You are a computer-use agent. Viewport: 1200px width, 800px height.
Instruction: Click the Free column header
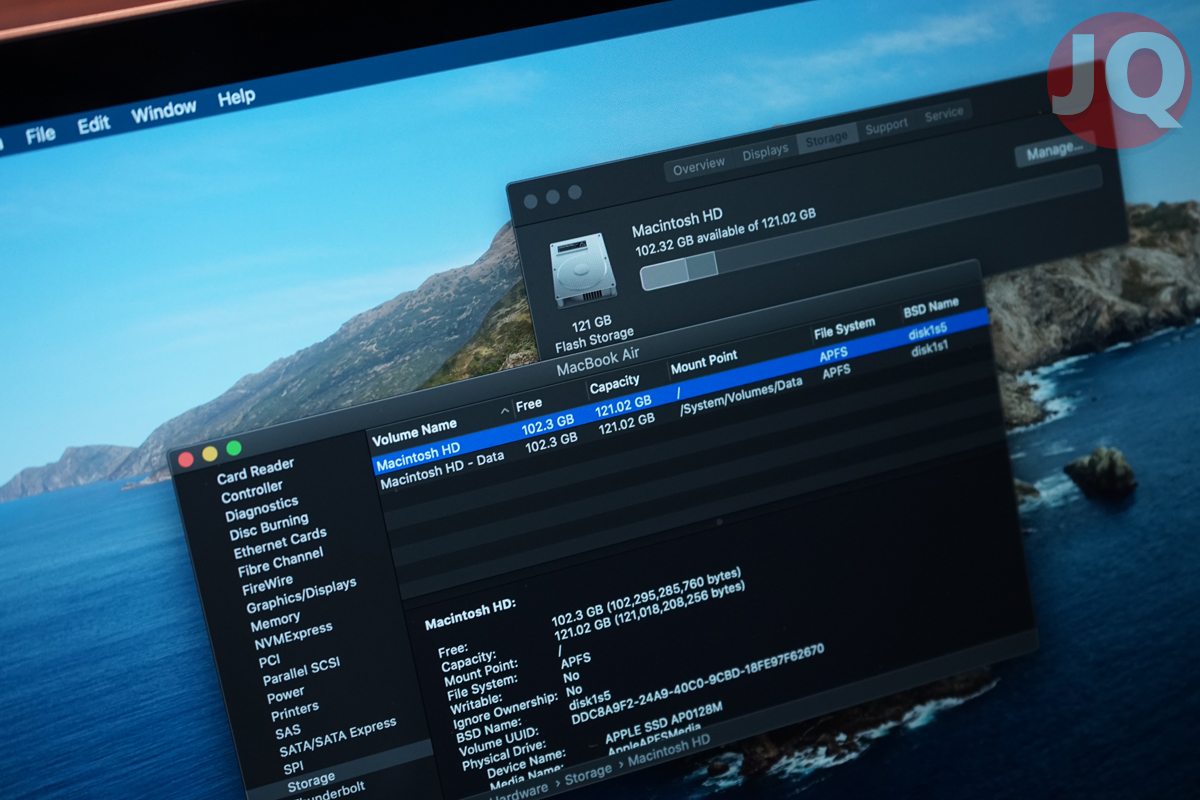(x=529, y=404)
